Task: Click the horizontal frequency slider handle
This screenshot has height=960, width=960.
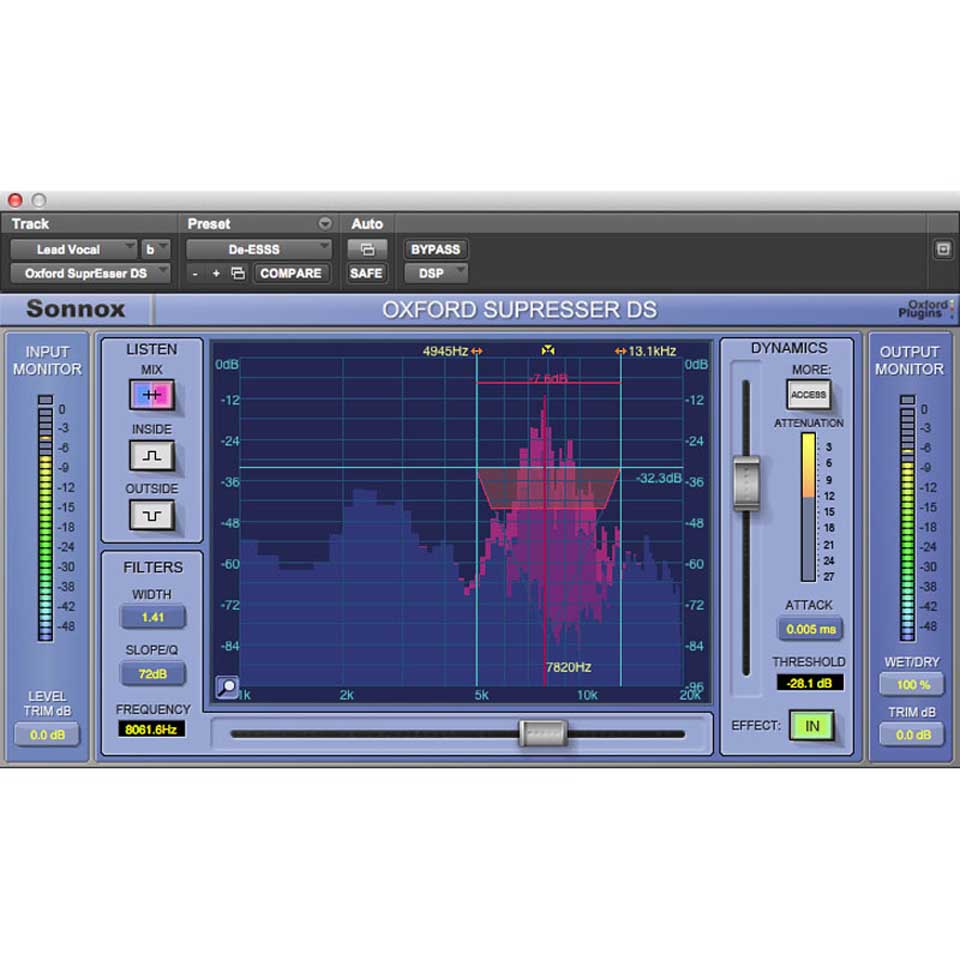Action: (x=543, y=734)
